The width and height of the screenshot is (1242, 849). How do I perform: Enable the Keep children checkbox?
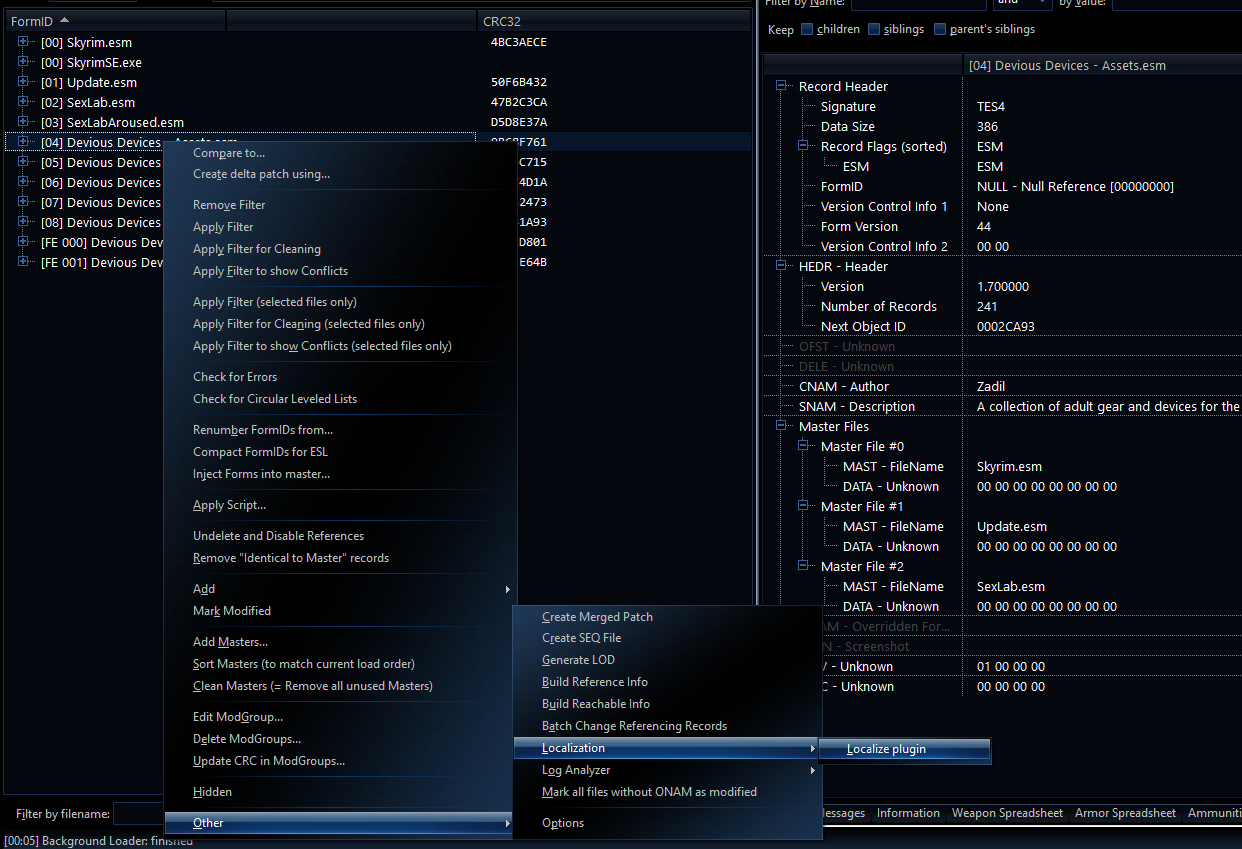(807, 29)
